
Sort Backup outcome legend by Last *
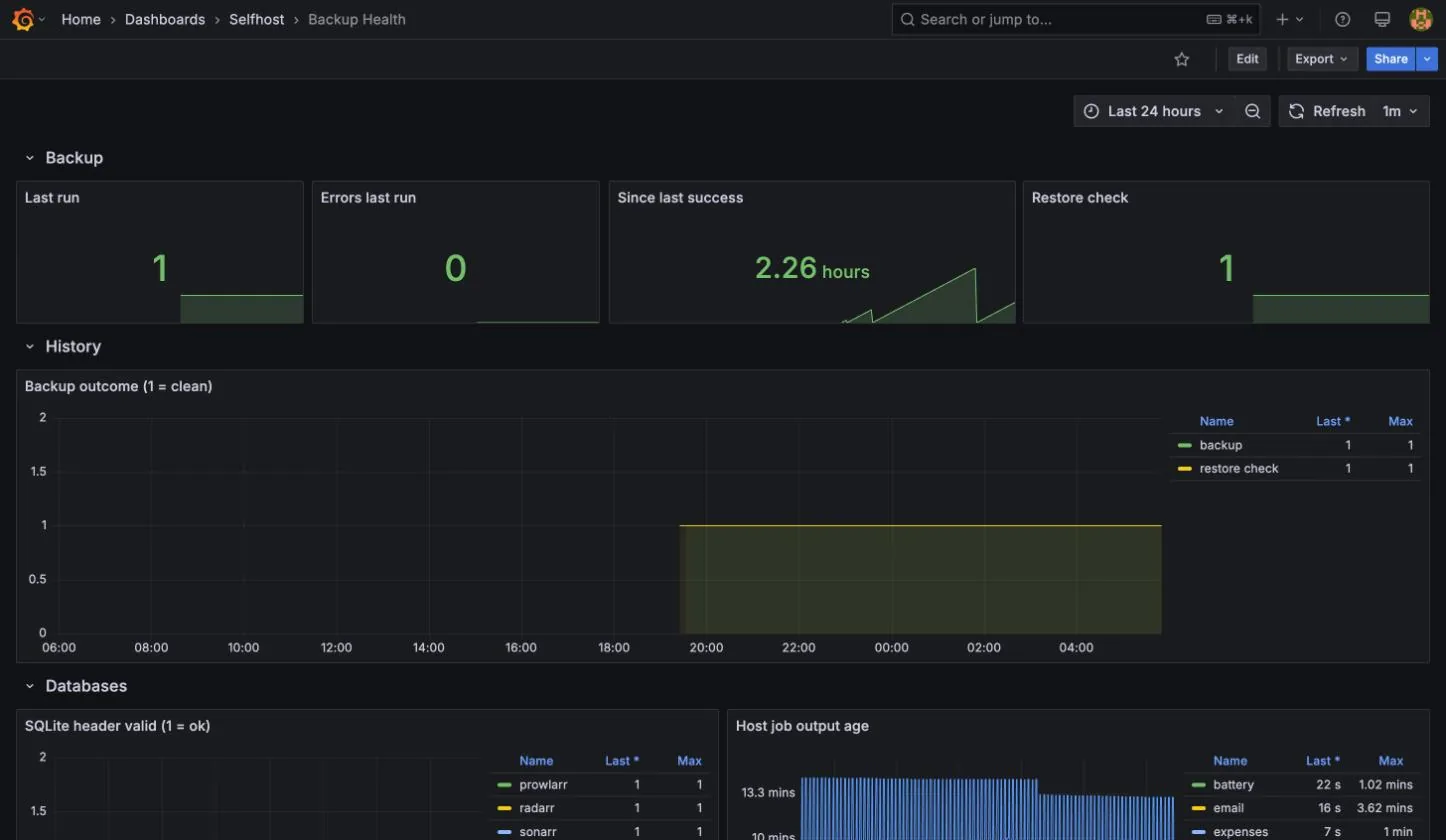(x=1333, y=421)
